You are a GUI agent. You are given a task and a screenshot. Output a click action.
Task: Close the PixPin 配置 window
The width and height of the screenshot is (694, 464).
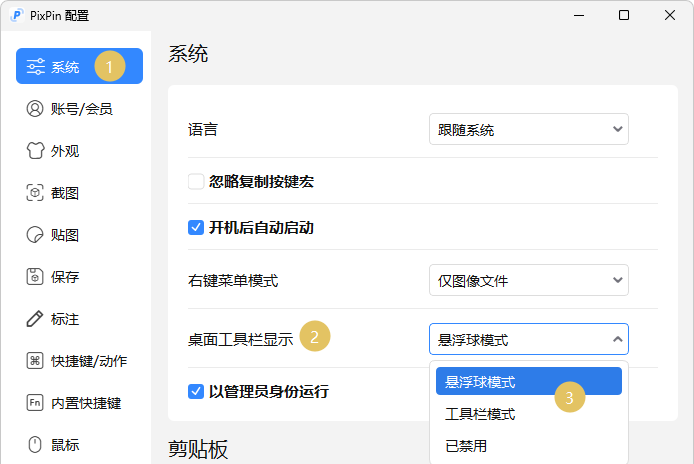tap(670, 15)
